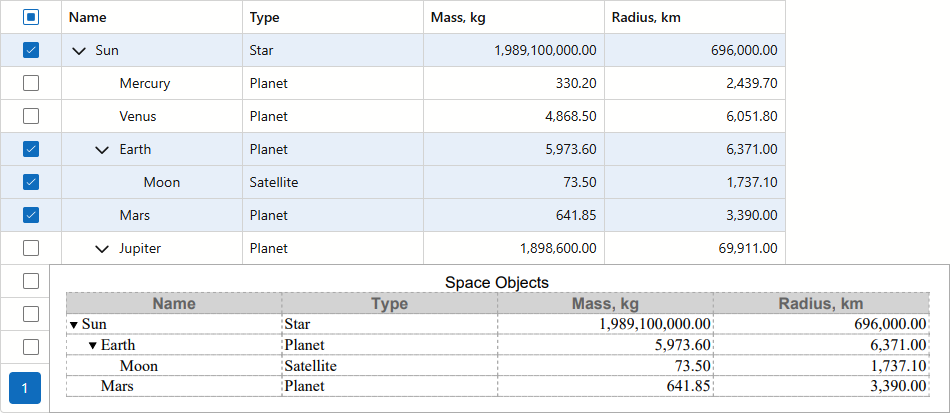Deselect the Earth row checkbox

coord(30,149)
